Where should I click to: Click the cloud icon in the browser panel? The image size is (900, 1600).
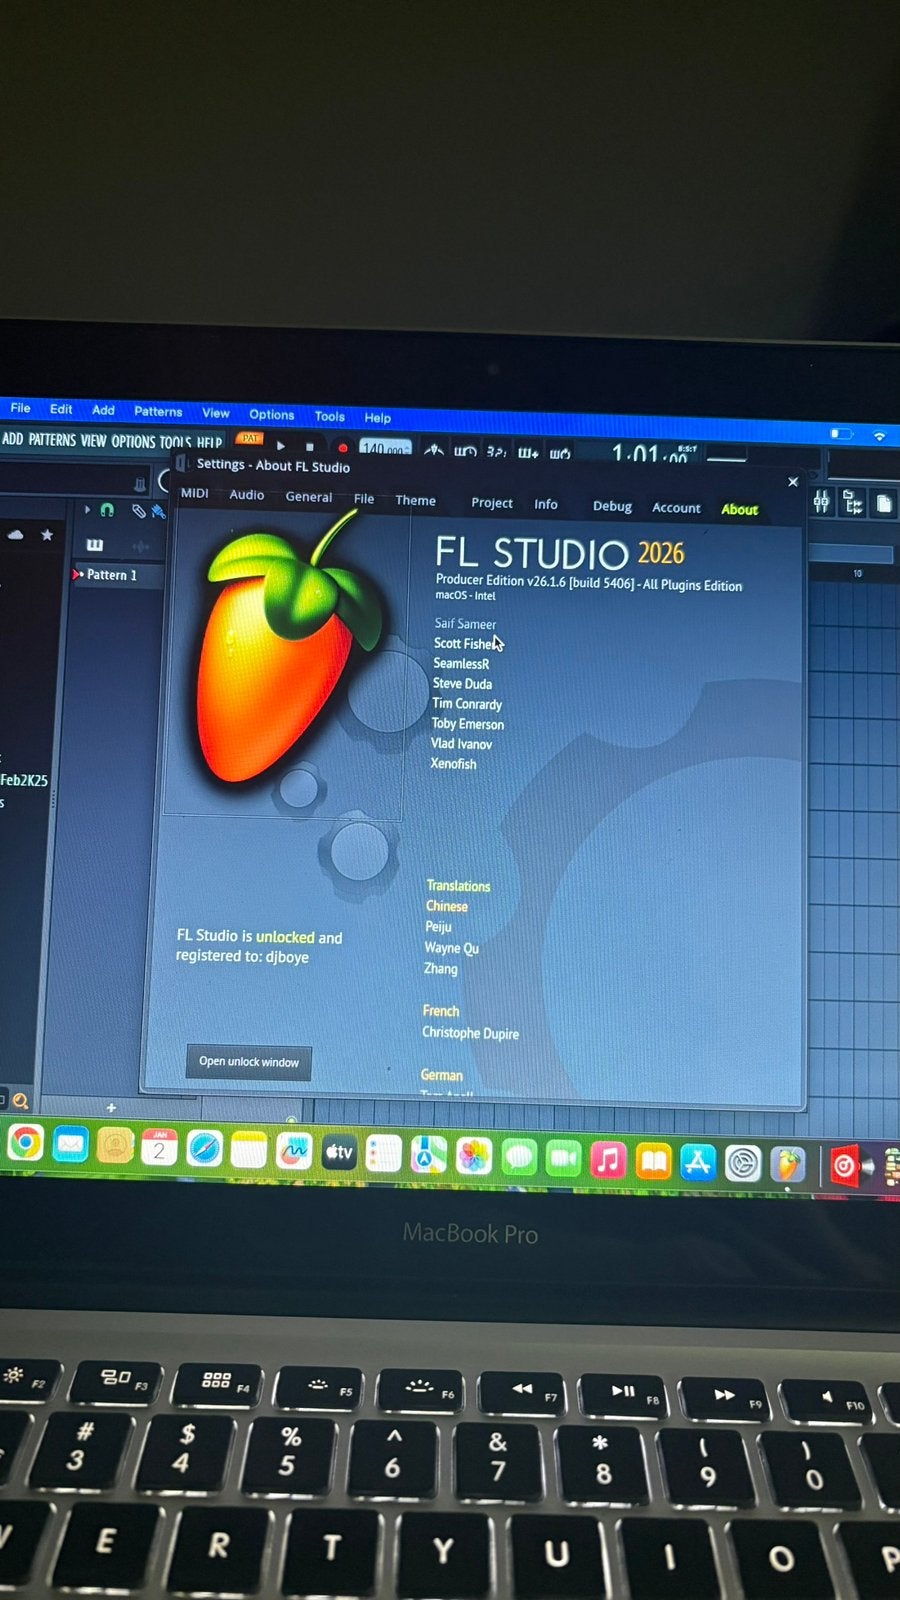pos(16,535)
